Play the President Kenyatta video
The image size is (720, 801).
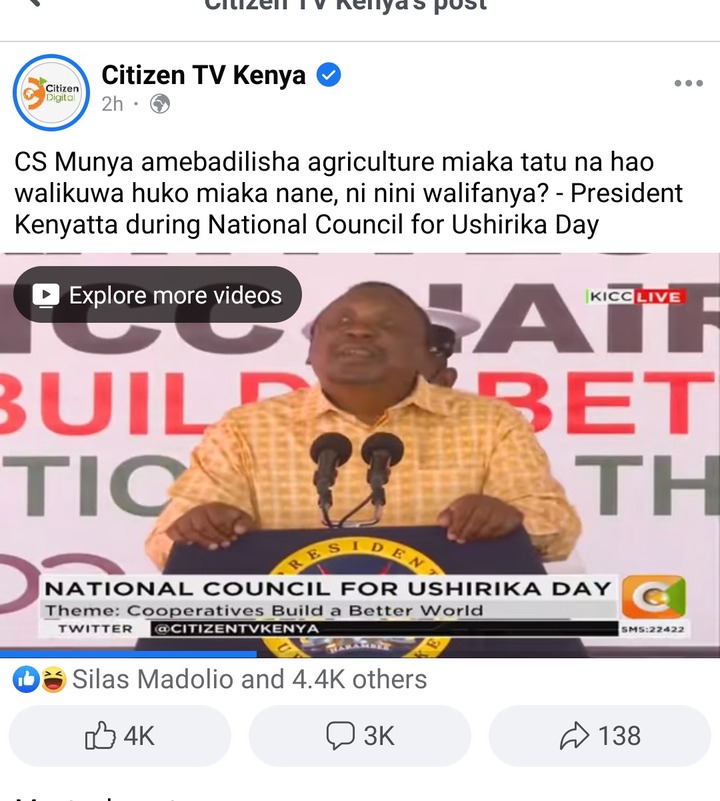(x=360, y=455)
